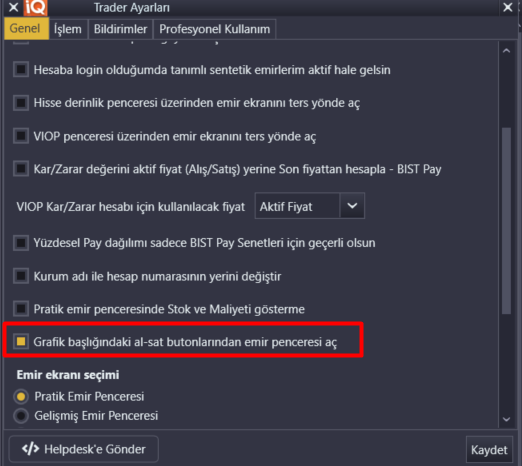Image resolution: width=522 pixels, height=466 pixels.
Task: Click the Aktif Fiyat combo box field
Action: [x=310, y=206]
